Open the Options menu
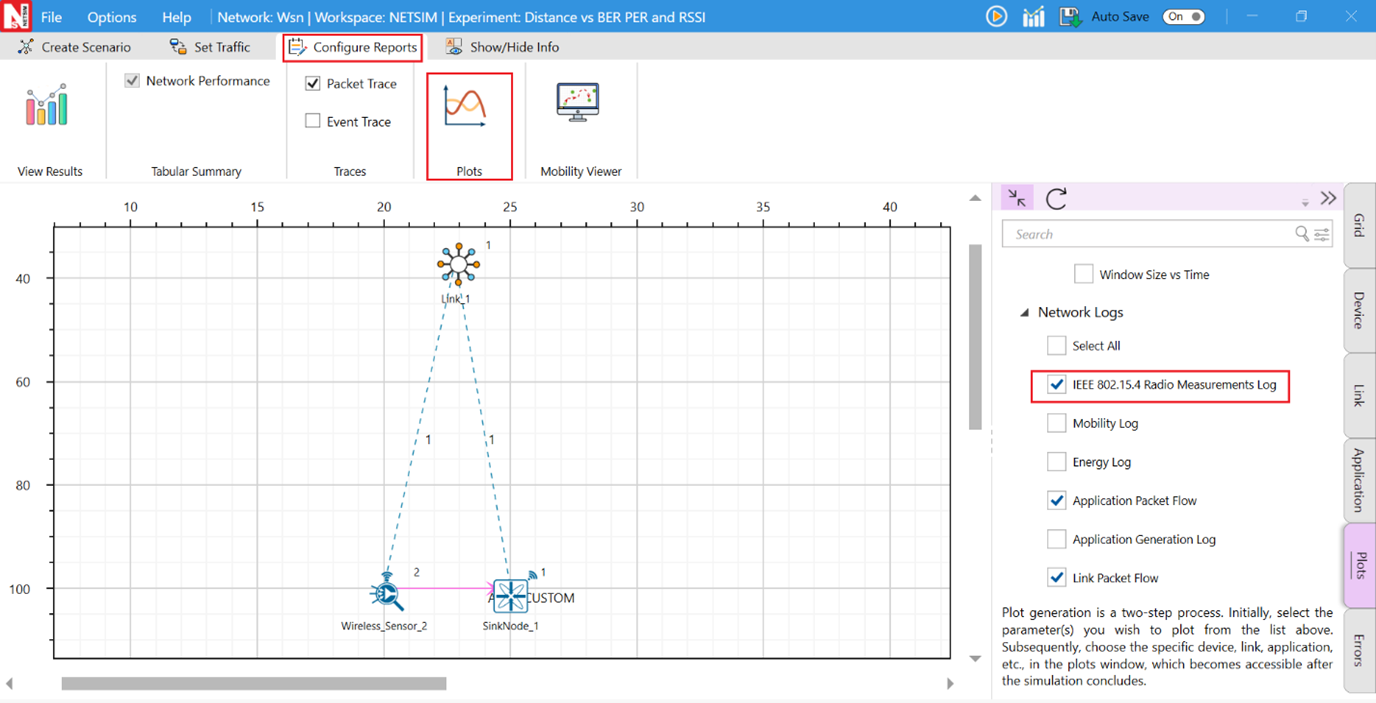This screenshot has width=1376, height=703. pos(111,17)
